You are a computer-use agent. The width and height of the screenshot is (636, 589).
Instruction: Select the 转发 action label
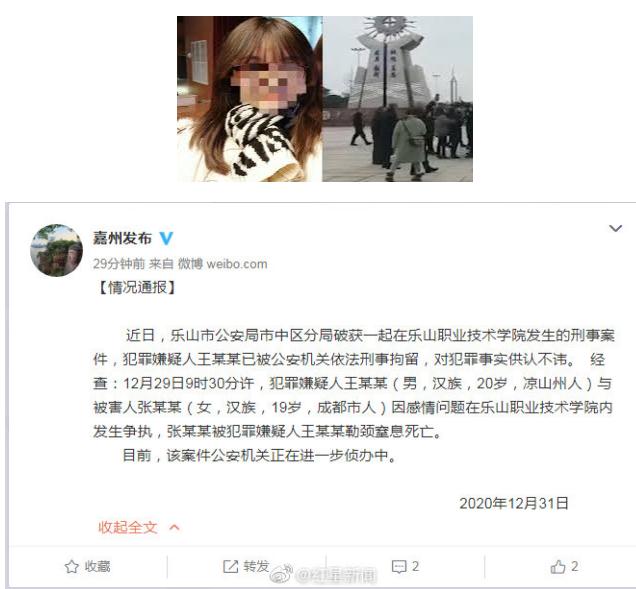point(256,566)
